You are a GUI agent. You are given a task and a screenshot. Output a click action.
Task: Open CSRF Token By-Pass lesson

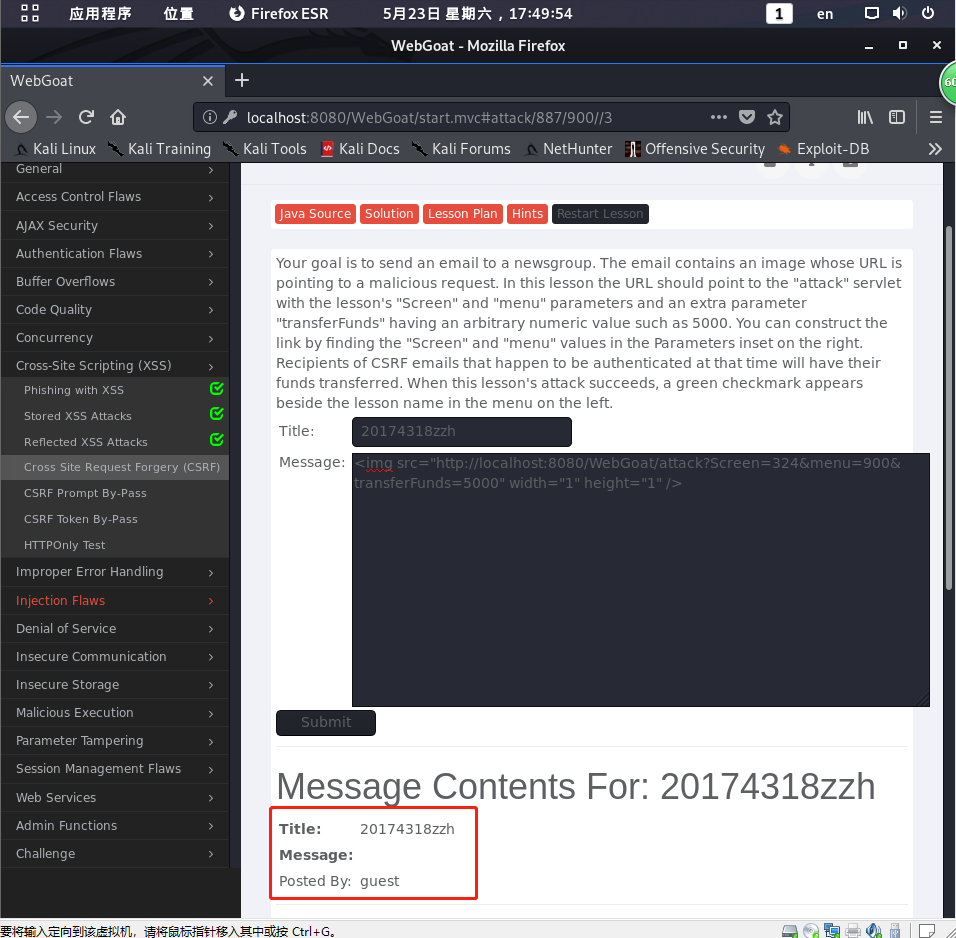[x=80, y=519]
